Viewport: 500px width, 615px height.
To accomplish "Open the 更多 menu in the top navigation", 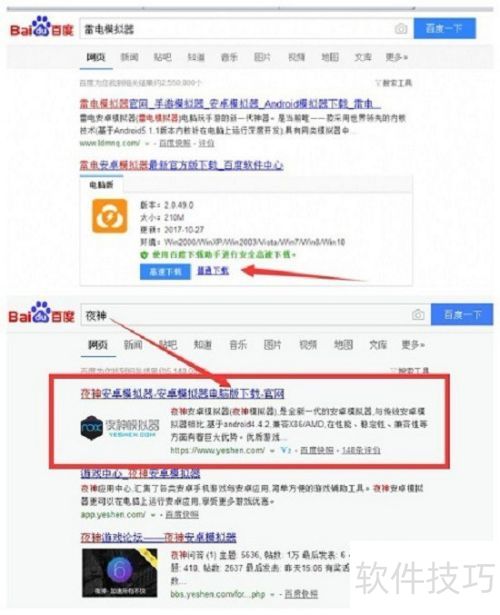I will (396, 57).
